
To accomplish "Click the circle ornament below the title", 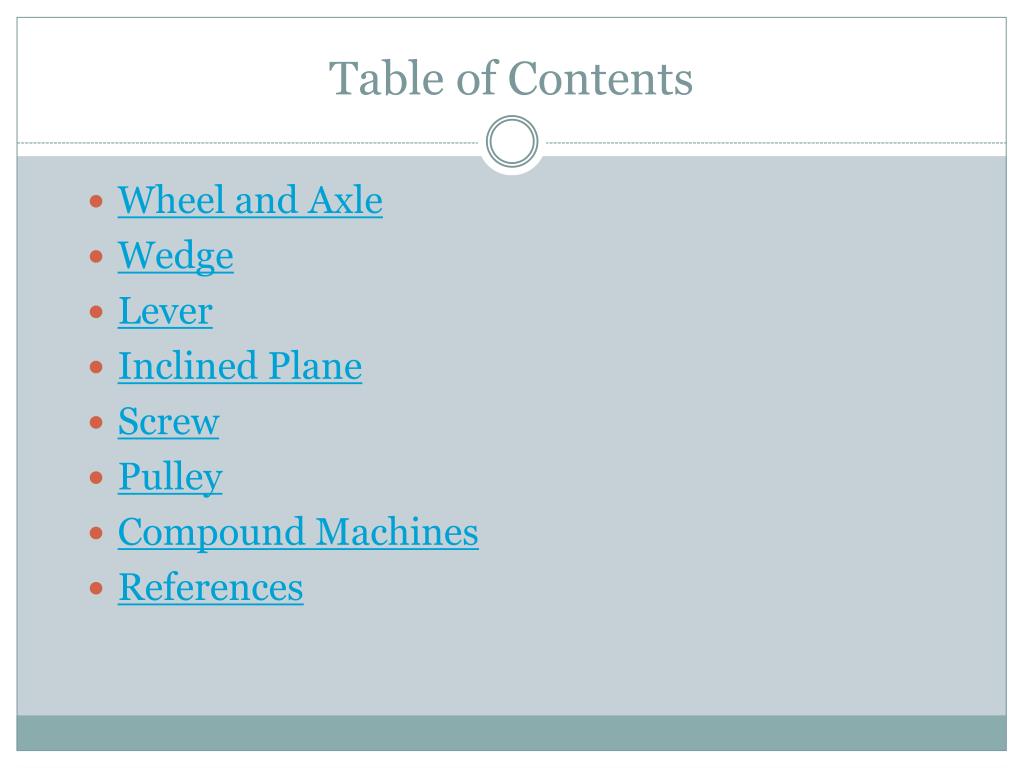I will pyautogui.click(x=512, y=142).
